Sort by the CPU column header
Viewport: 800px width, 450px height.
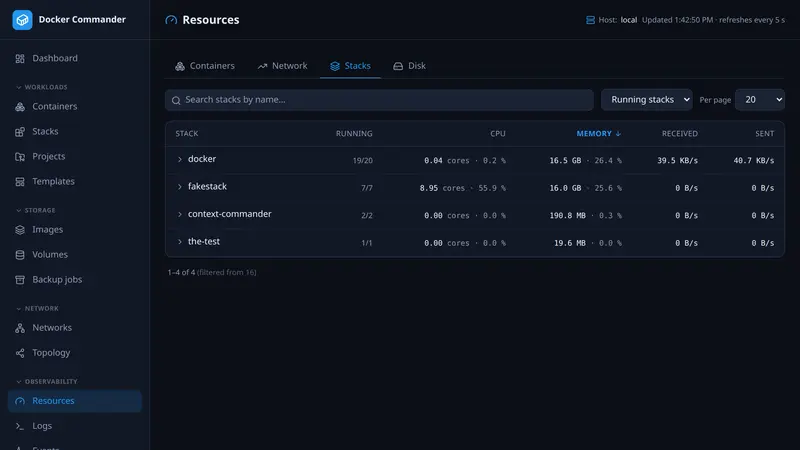[498, 134]
